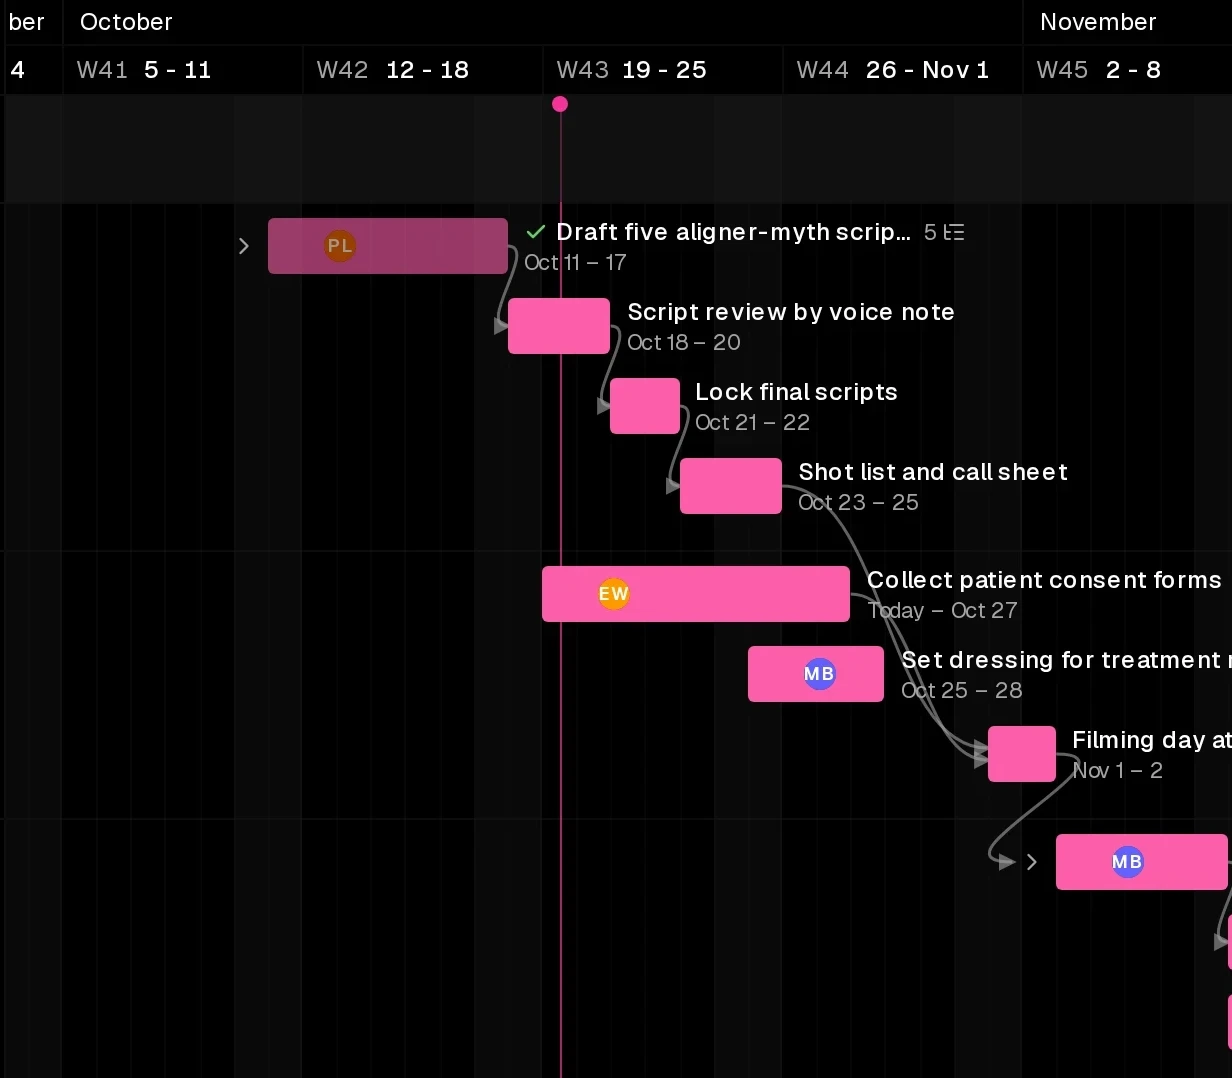Click the Oct 25 – 28 date range
This screenshot has height=1078, width=1232.
click(x=961, y=690)
